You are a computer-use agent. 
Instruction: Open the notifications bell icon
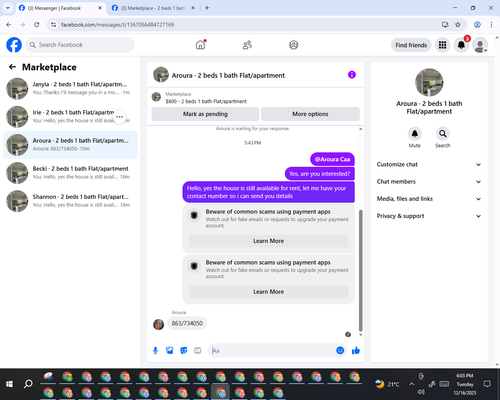pyautogui.click(x=461, y=45)
